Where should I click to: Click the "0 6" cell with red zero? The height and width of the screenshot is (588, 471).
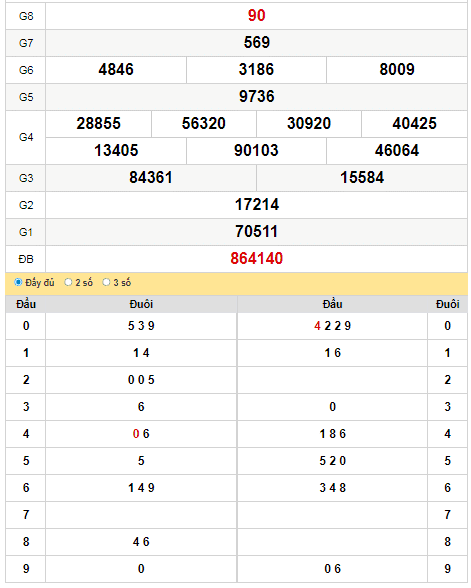coord(141,434)
